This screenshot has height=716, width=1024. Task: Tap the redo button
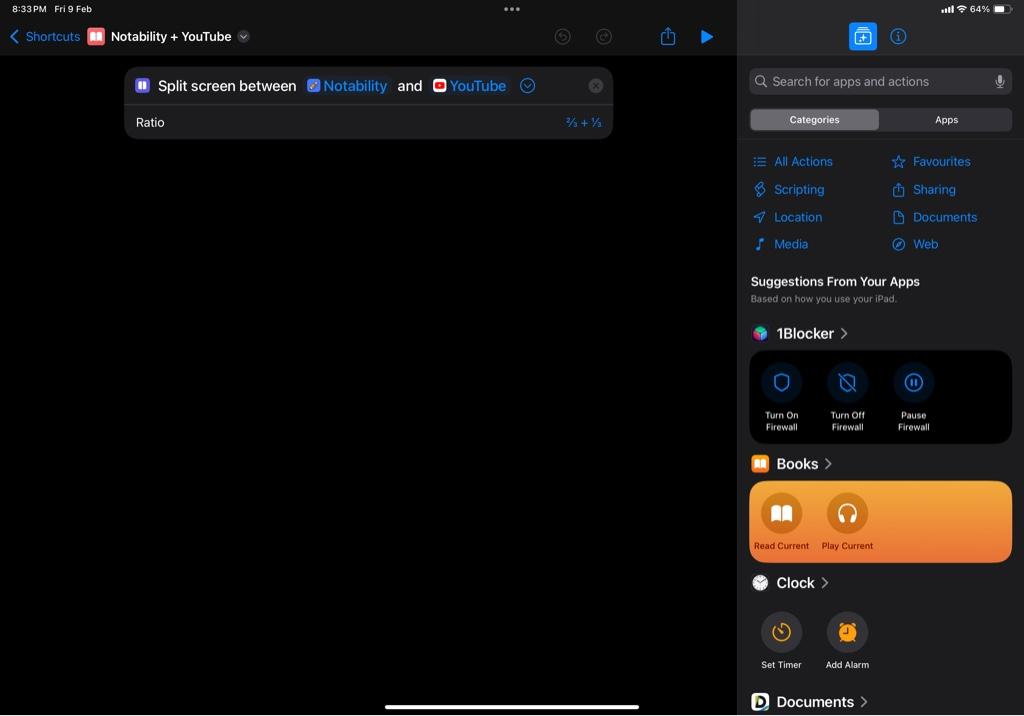point(604,37)
